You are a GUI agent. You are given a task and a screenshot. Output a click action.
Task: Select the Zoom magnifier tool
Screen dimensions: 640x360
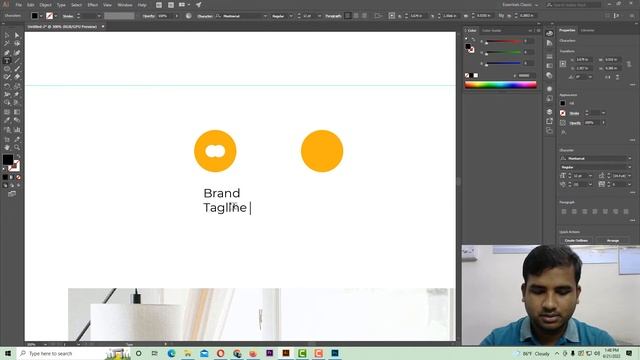(17, 147)
